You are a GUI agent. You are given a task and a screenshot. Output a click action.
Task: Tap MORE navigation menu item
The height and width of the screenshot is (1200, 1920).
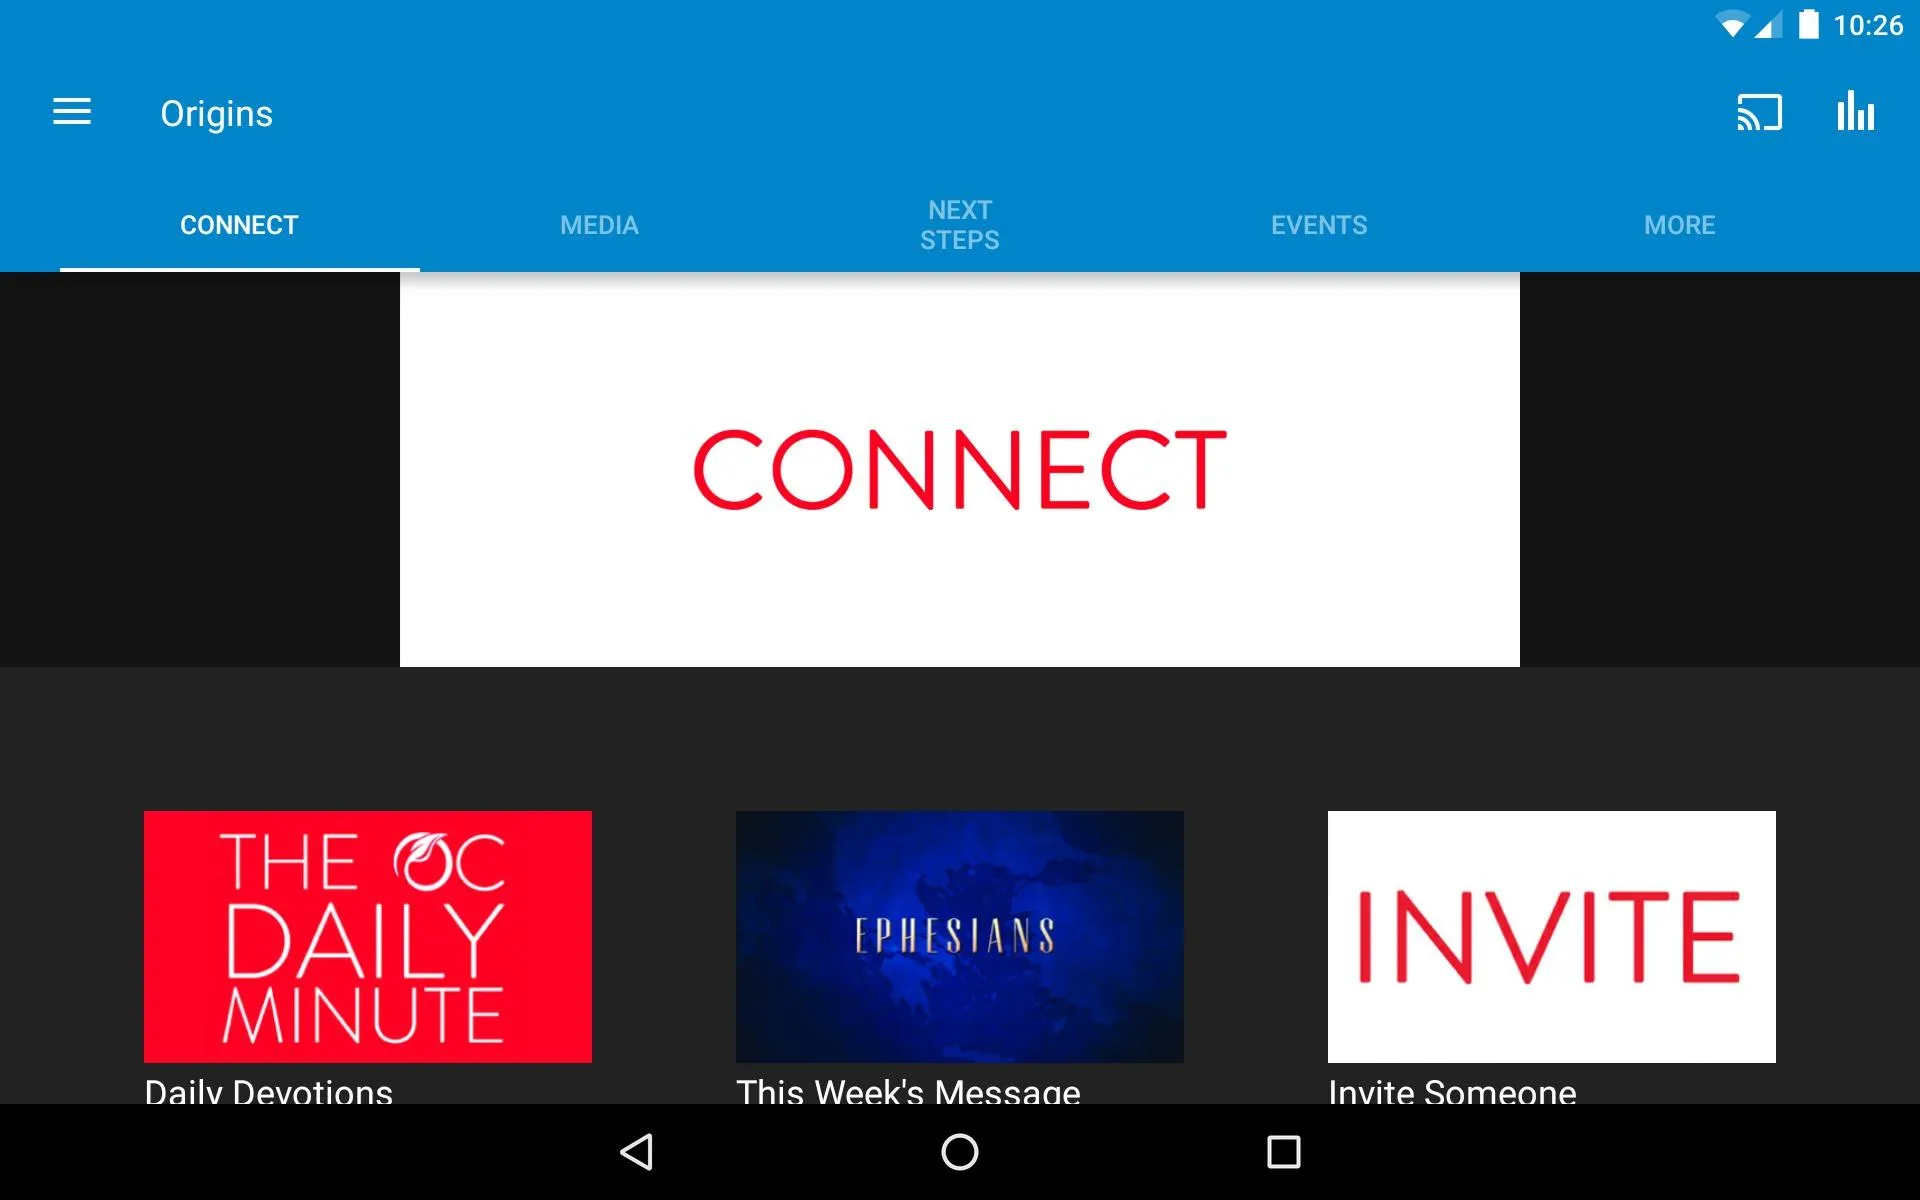click(1678, 224)
